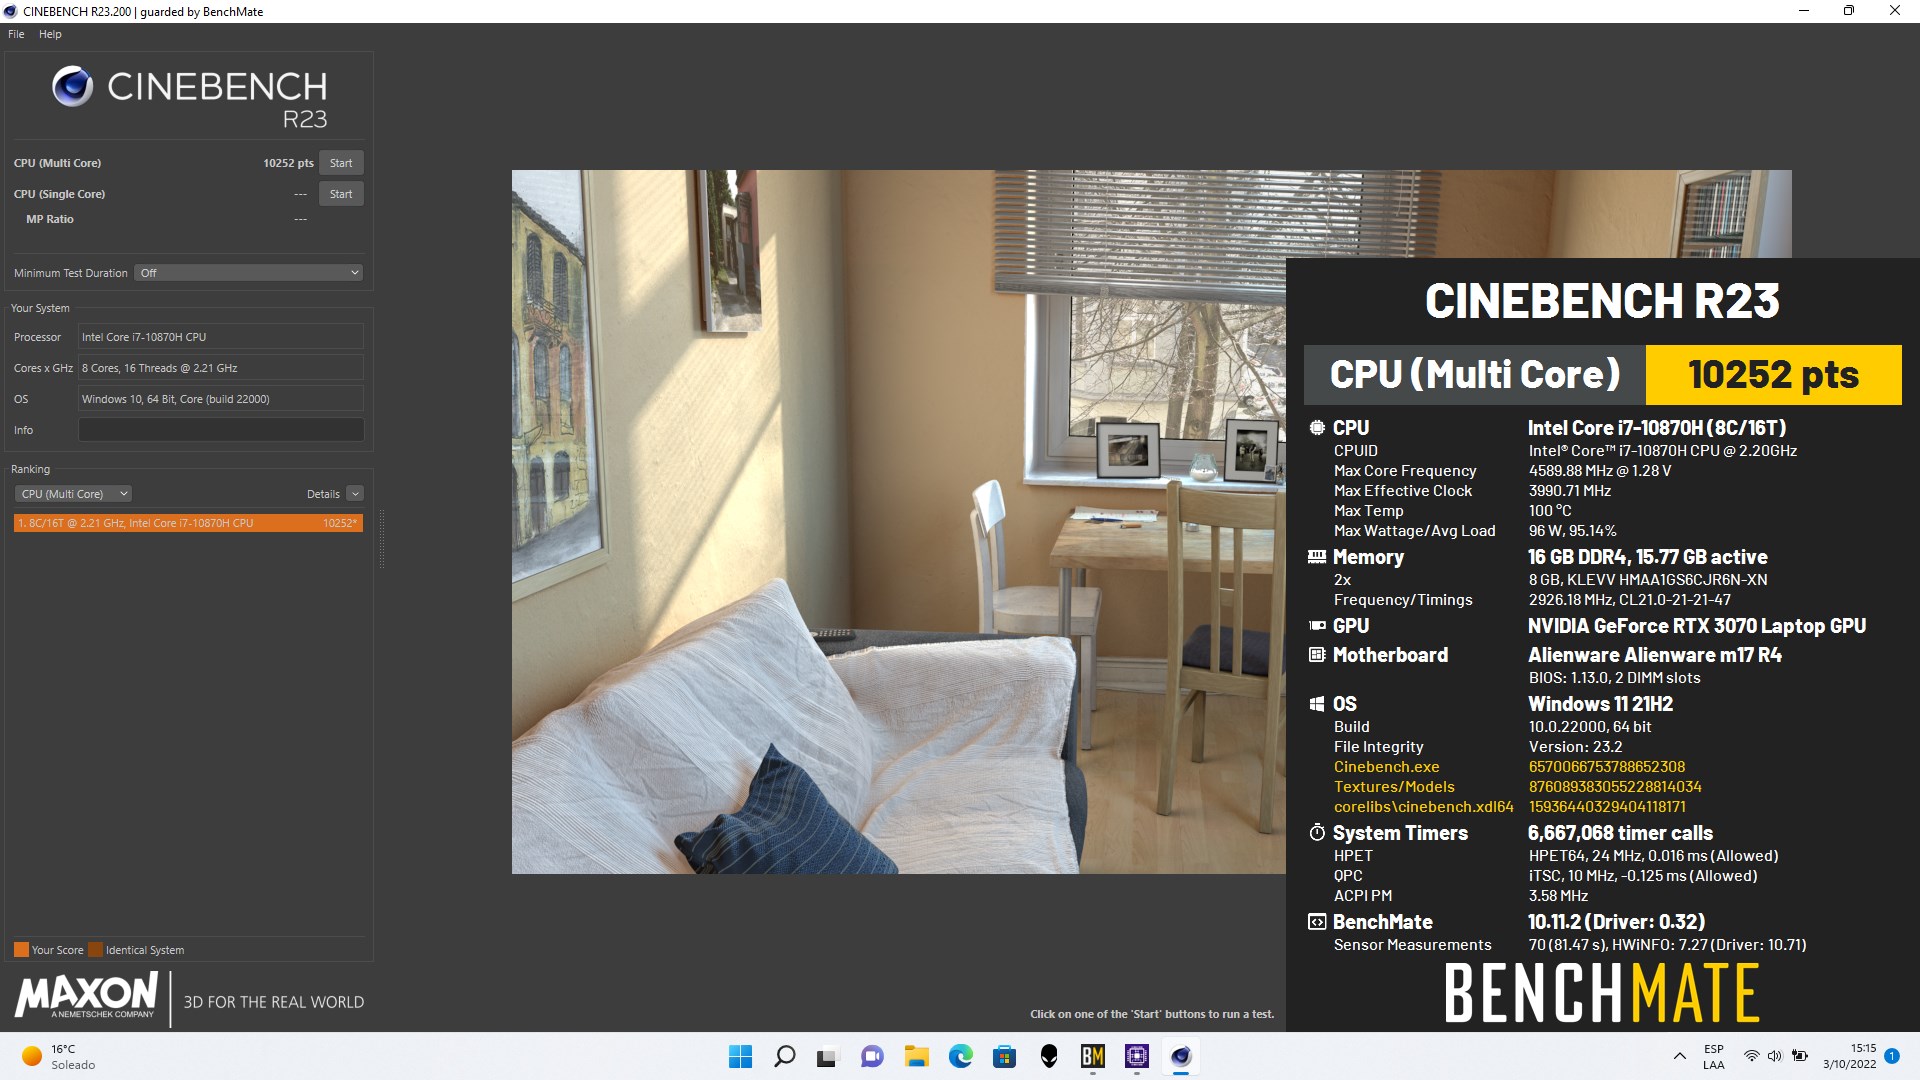The width and height of the screenshot is (1920, 1080).
Task: Open the Help menu
Action: (x=50, y=34)
